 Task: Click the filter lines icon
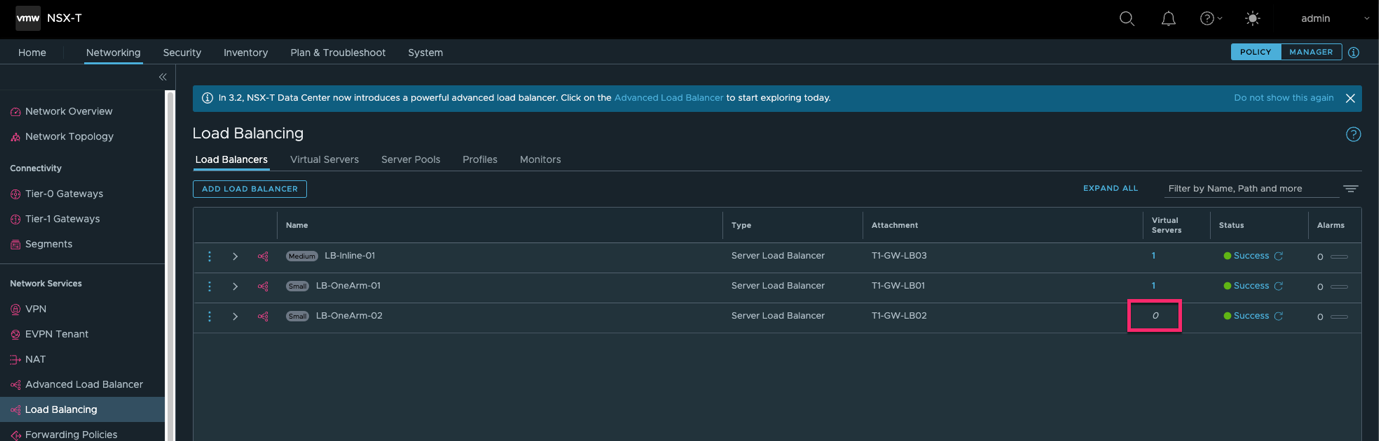(1351, 188)
